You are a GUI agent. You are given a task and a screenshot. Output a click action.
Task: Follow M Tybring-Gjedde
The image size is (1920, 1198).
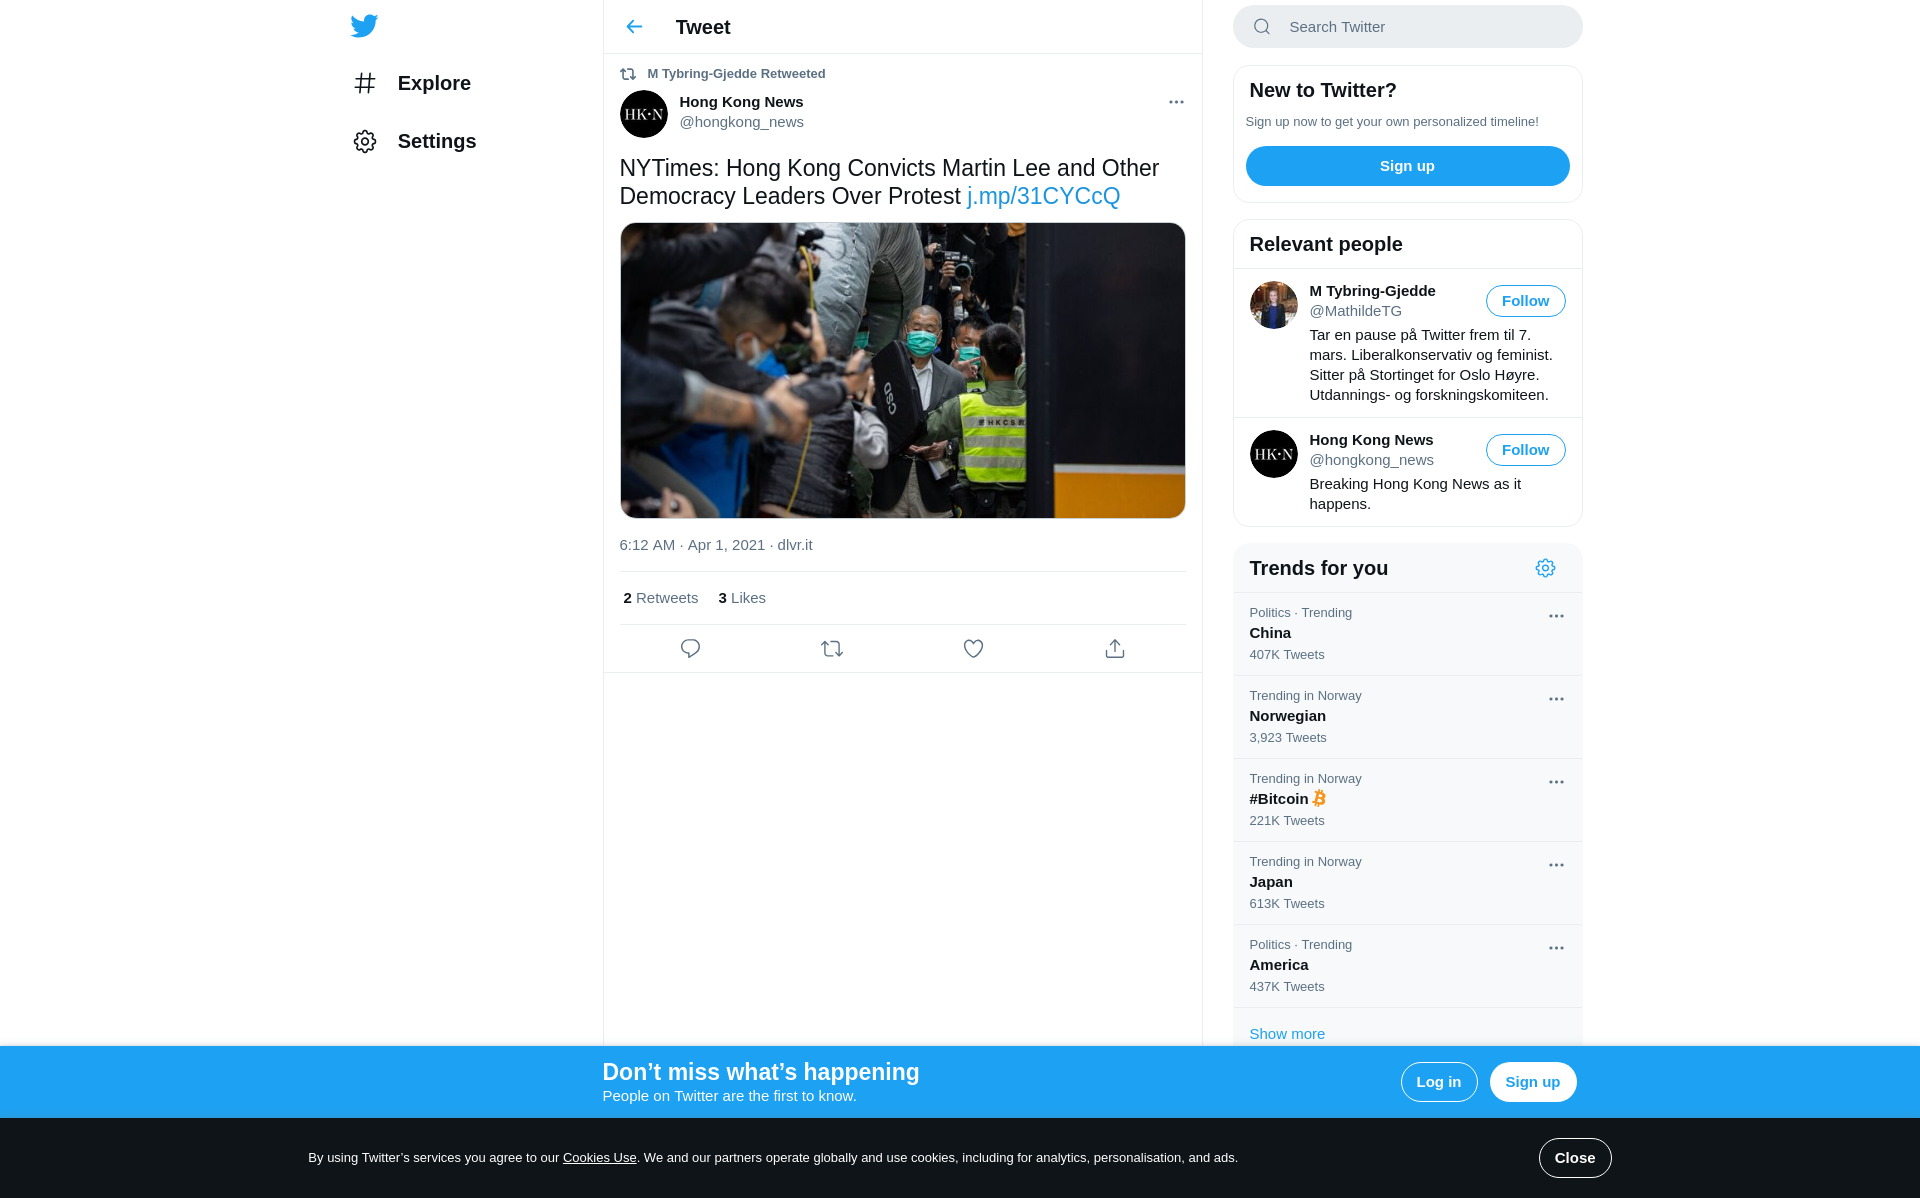pyautogui.click(x=1525, y=301)
